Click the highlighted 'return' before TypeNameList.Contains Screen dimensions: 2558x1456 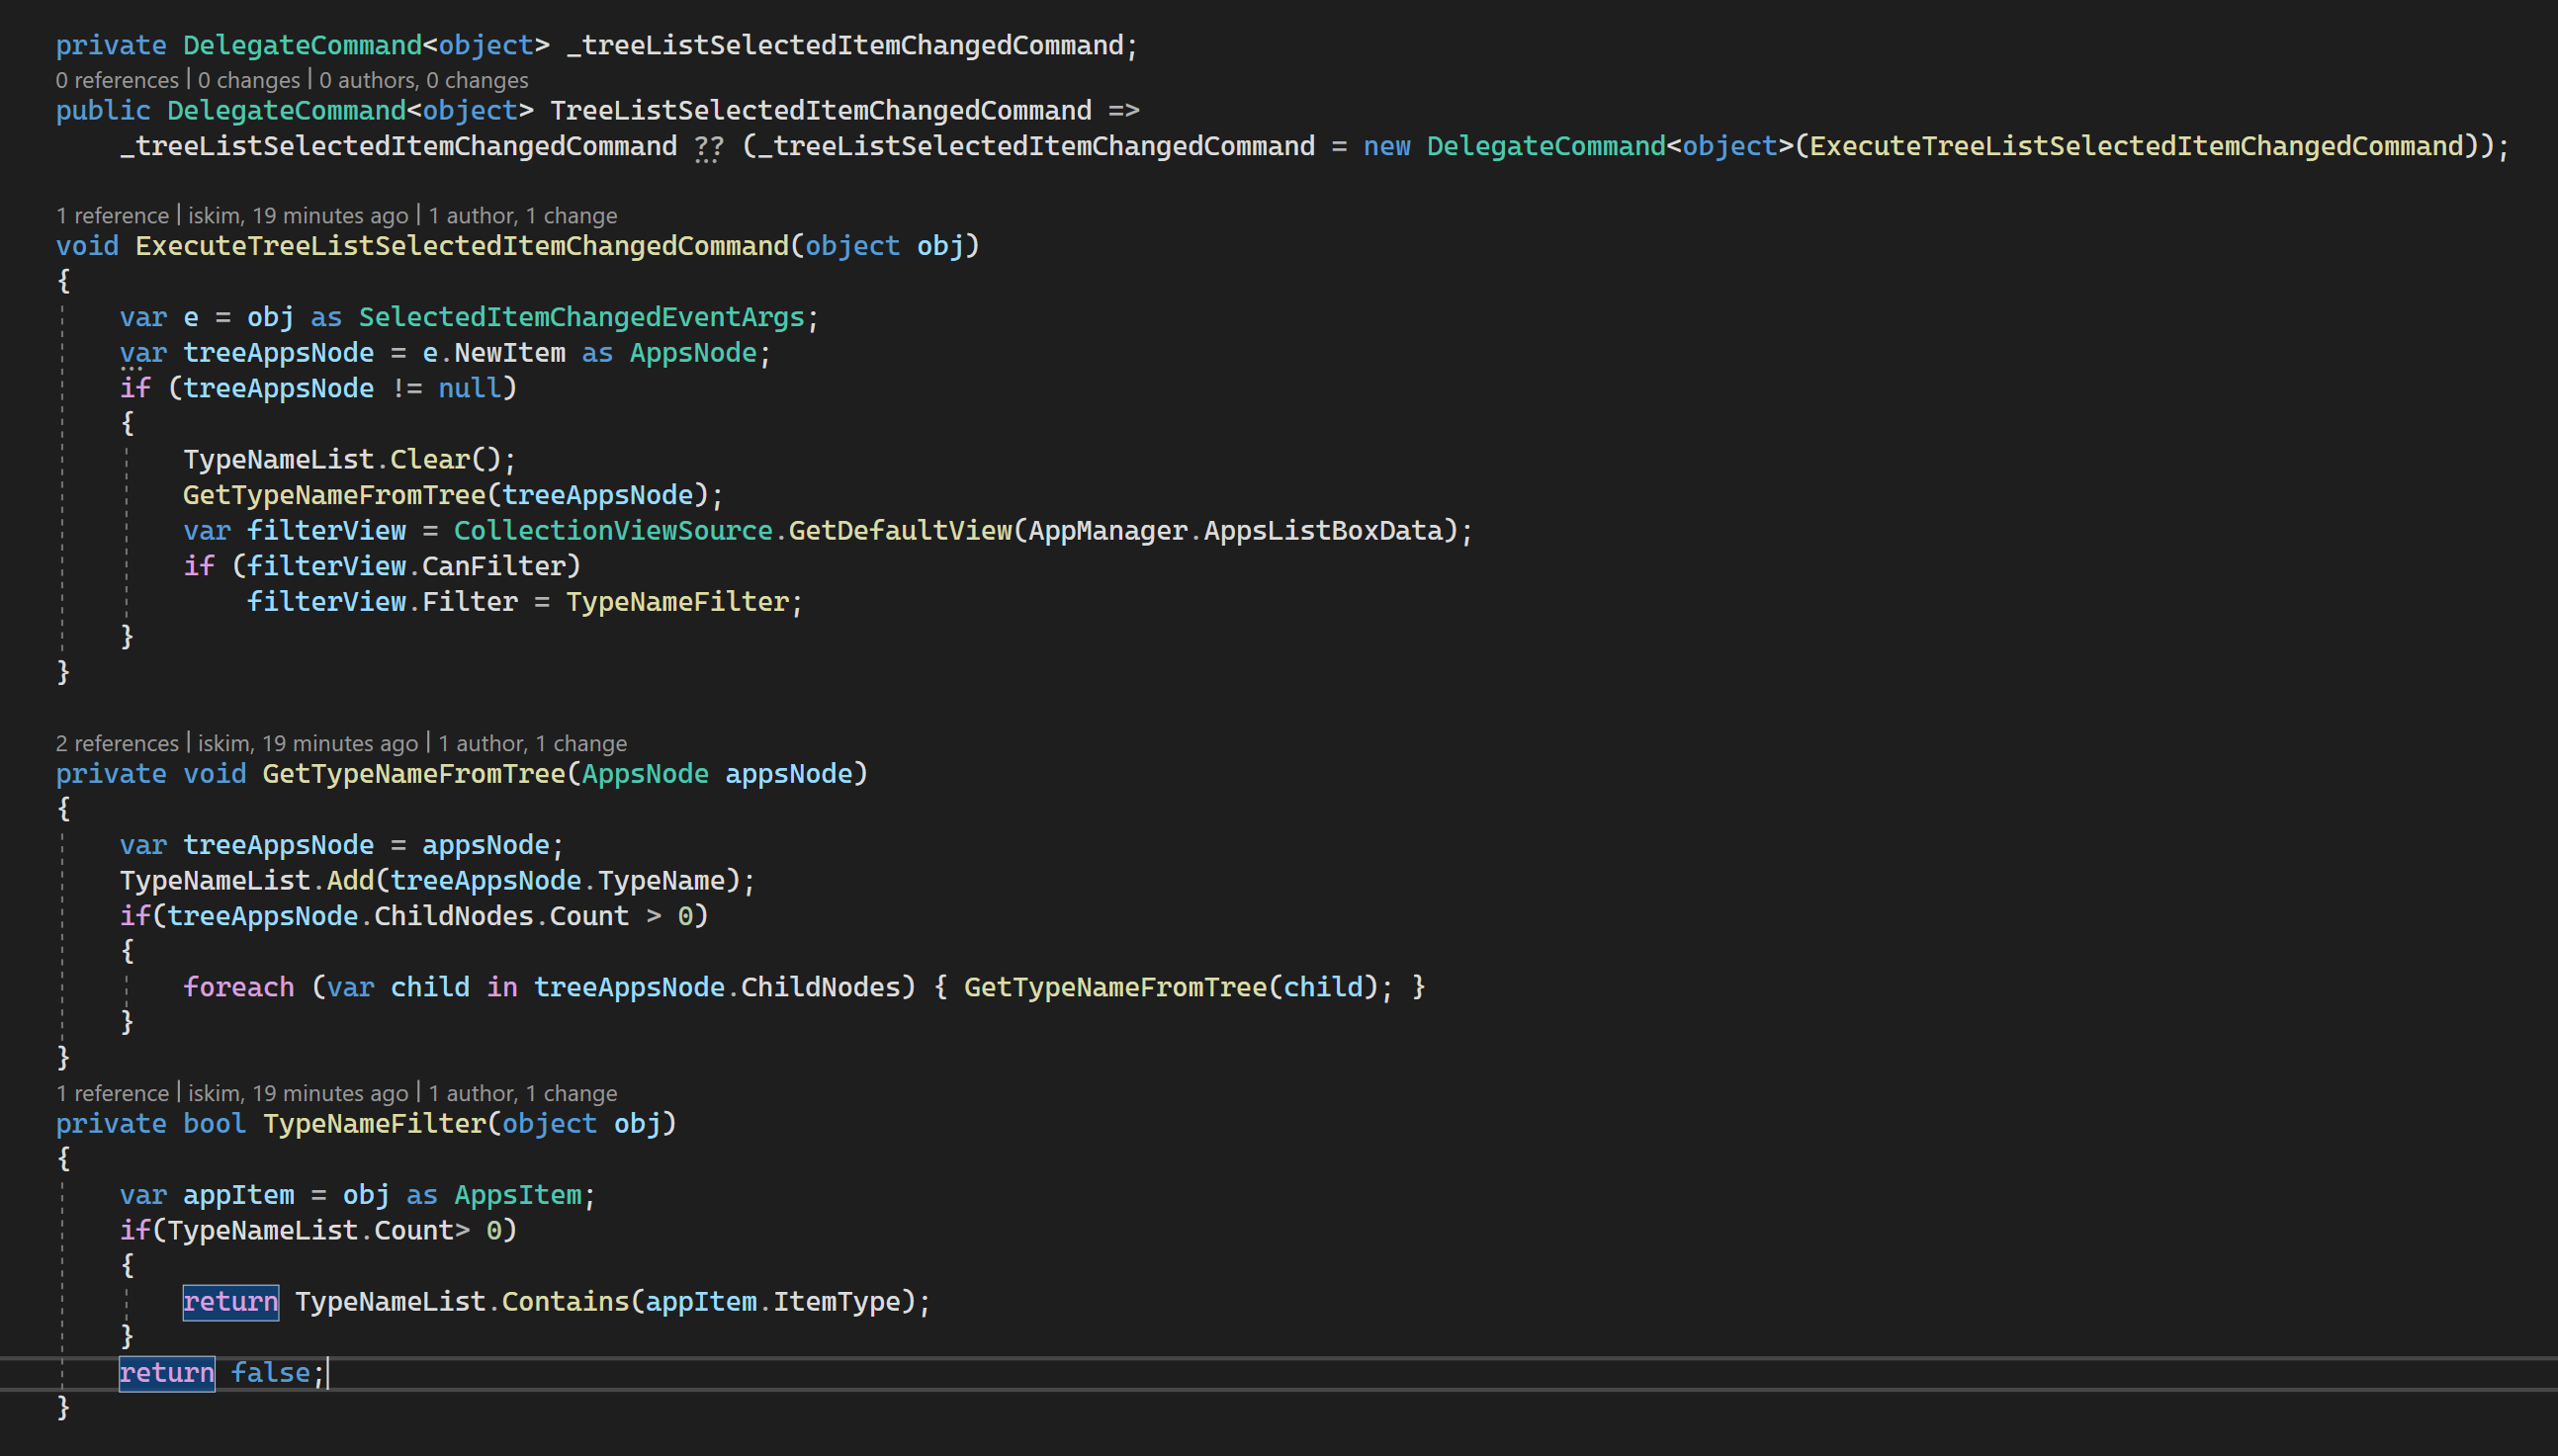pos(230,1302)
